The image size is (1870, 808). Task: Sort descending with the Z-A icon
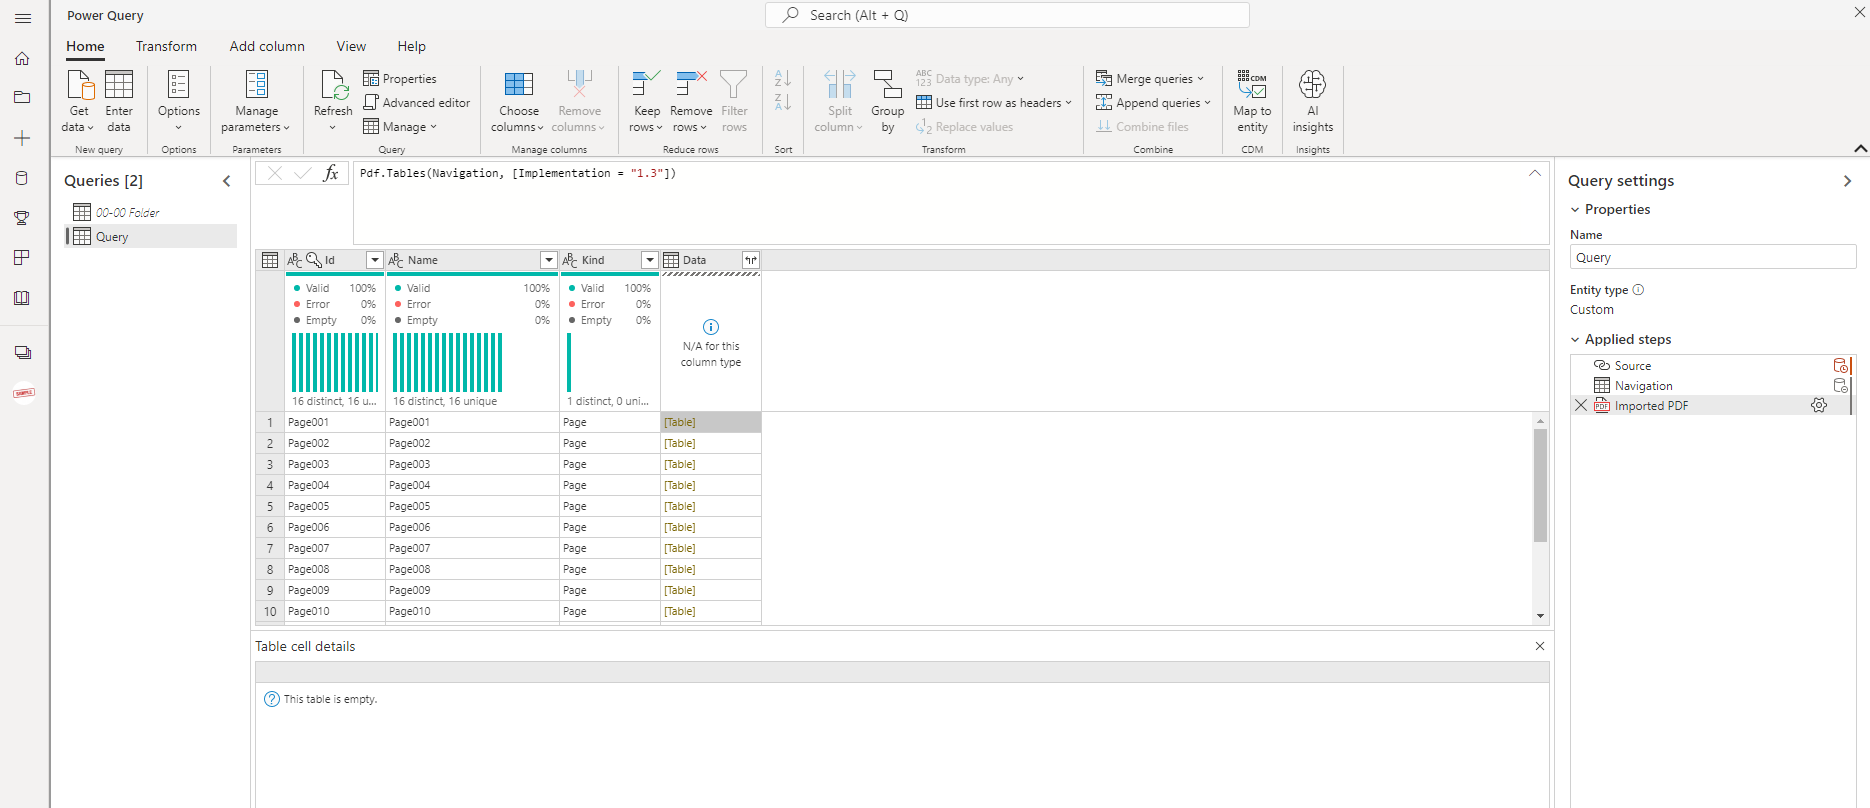tap(783, 101)
